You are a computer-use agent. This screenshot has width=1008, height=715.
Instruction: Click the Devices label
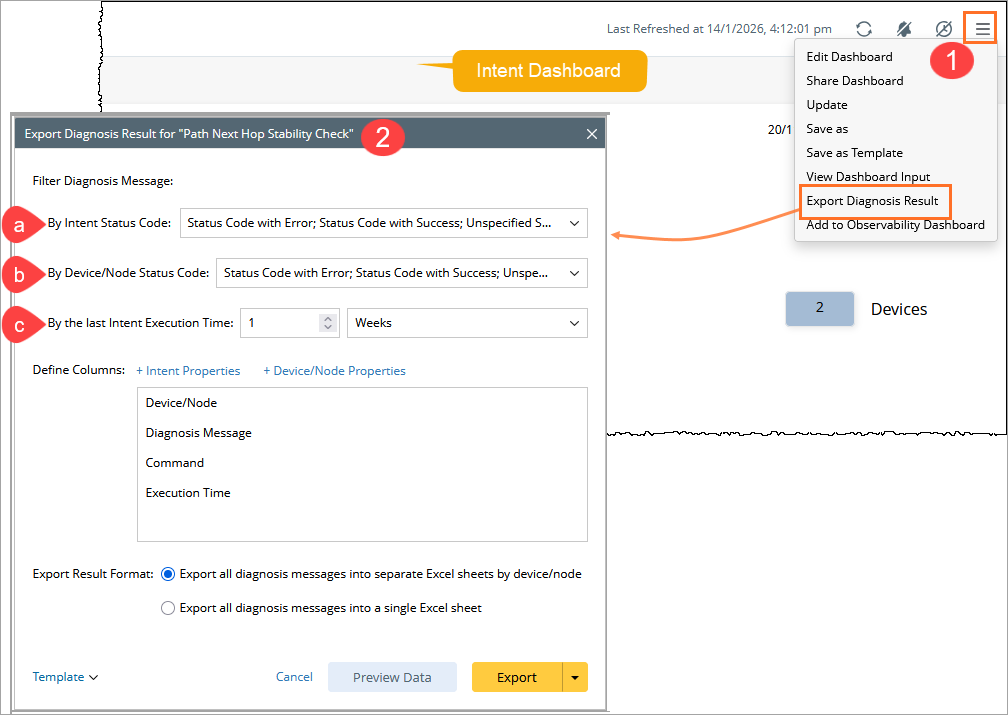(899, 309)
